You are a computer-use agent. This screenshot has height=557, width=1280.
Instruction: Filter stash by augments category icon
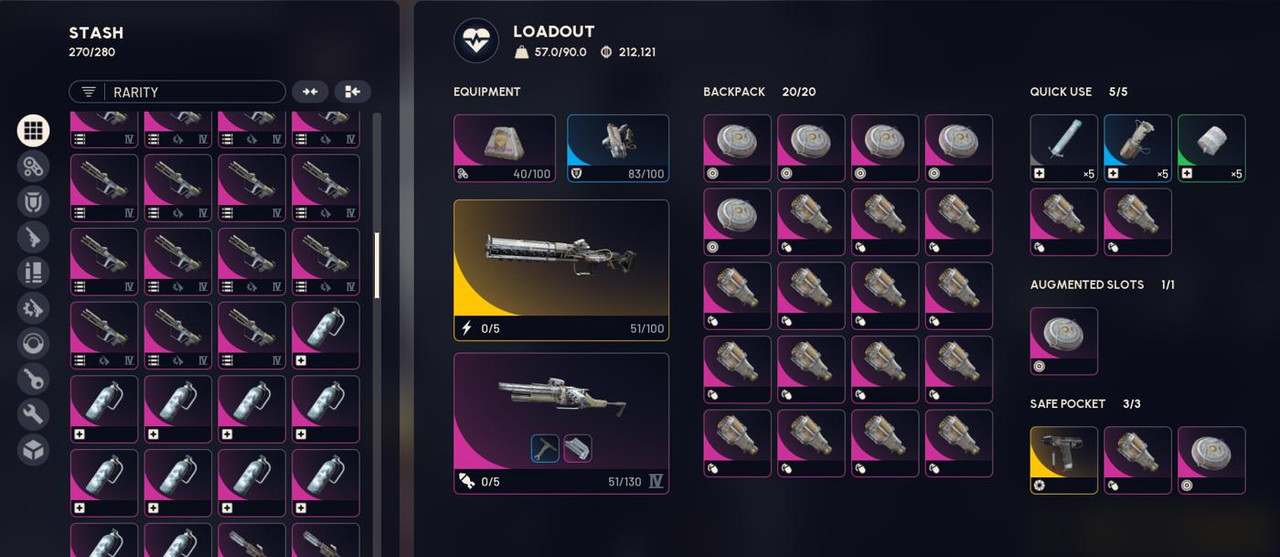click(x=33, y=166)
